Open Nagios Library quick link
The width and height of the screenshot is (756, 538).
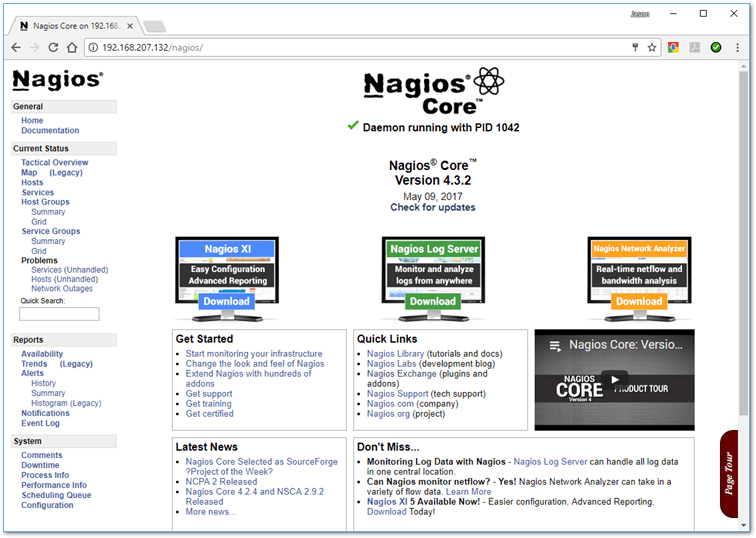pos(395,353)
